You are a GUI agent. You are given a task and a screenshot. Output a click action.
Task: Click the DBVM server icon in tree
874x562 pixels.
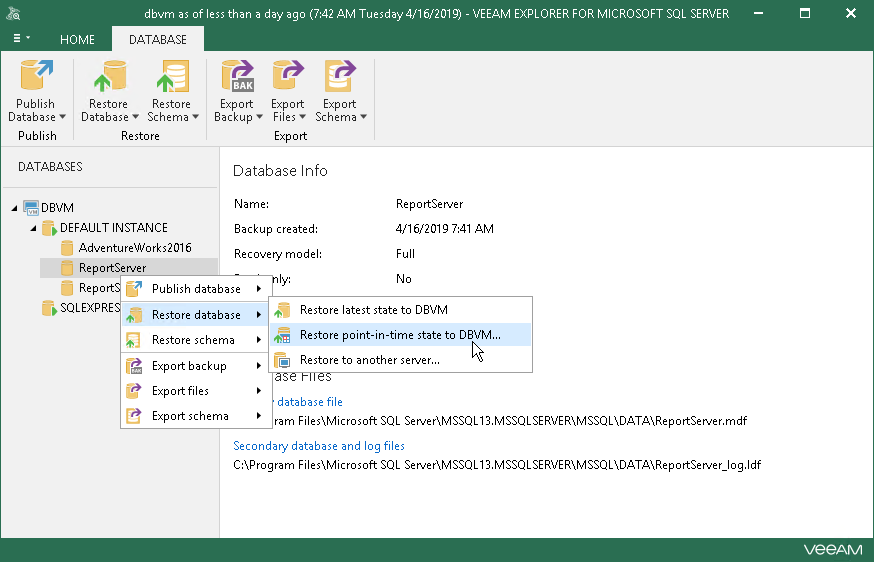pyautogui.click(x=31, y=208)
